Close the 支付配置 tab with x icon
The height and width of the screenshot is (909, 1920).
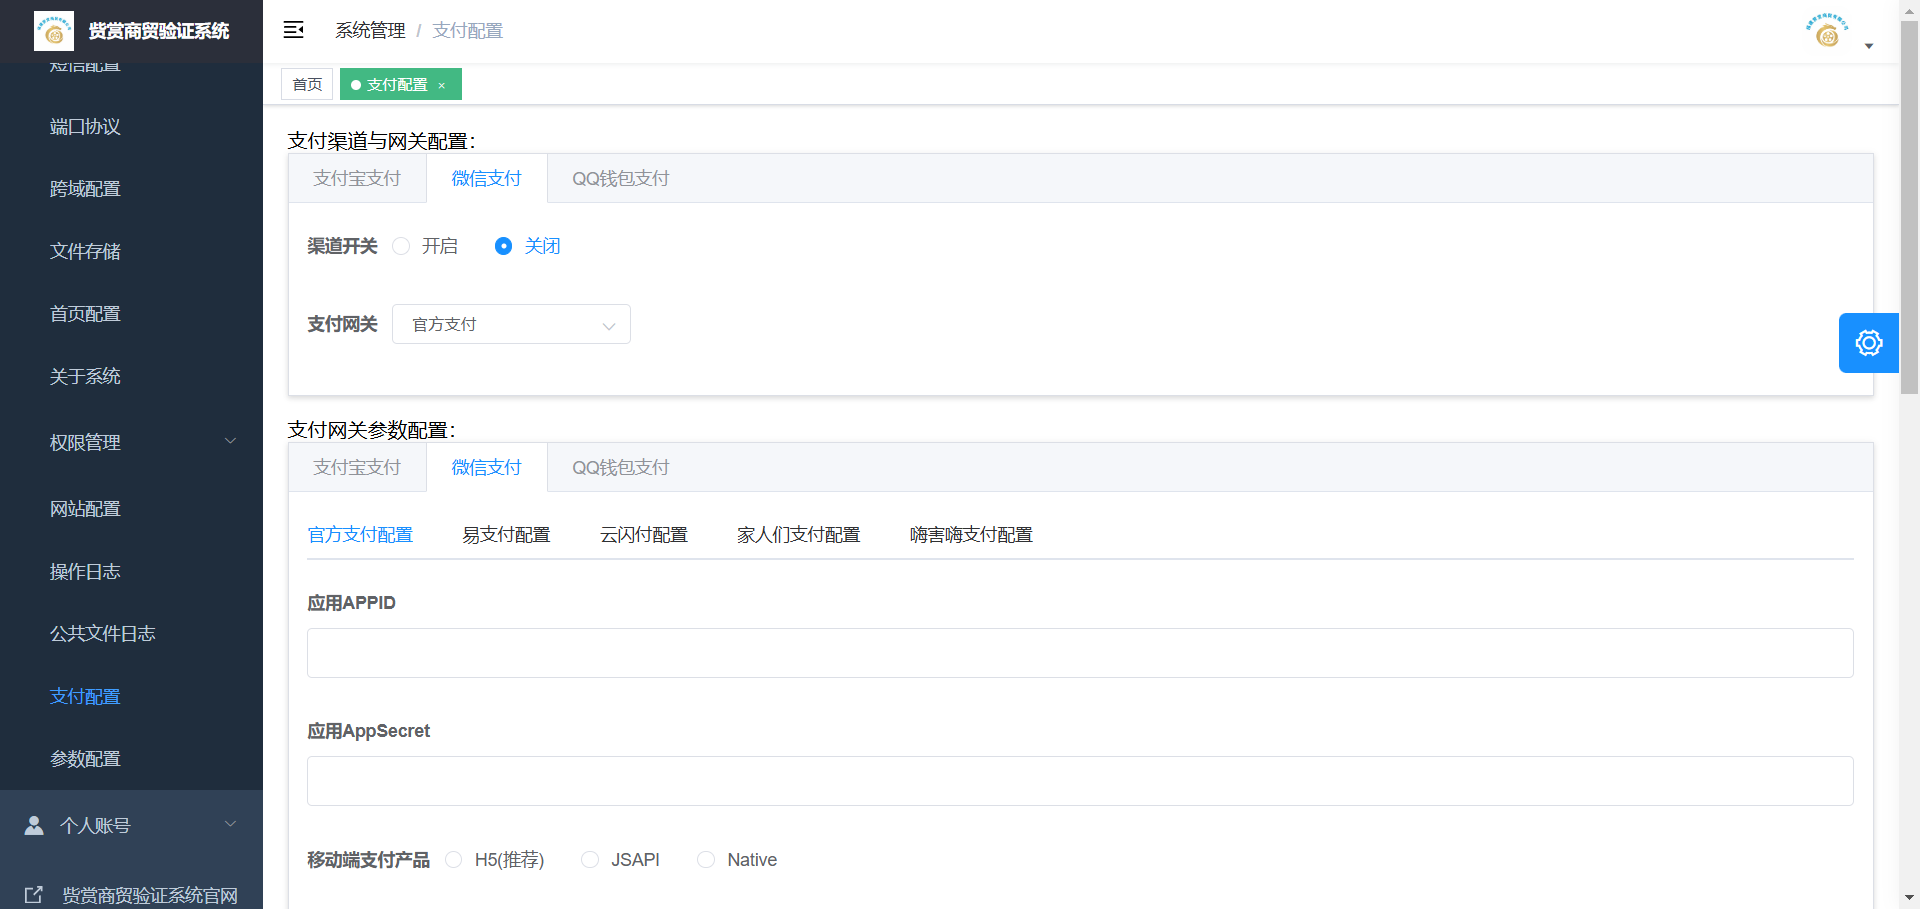[442, 86]
